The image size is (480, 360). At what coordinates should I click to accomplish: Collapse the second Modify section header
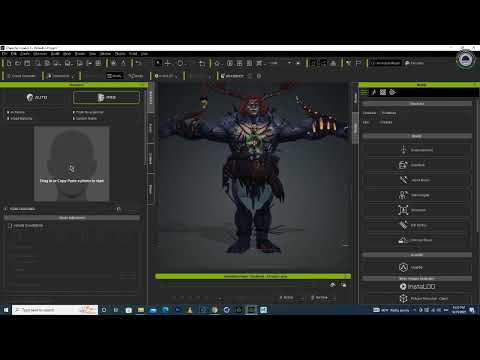pyautogui.click(x=417, y=136)
